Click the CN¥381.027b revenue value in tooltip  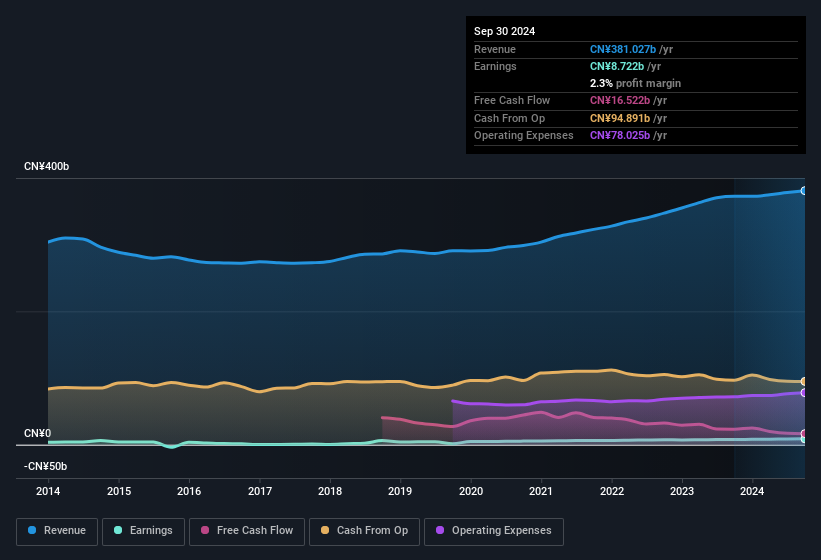point(623,49)
